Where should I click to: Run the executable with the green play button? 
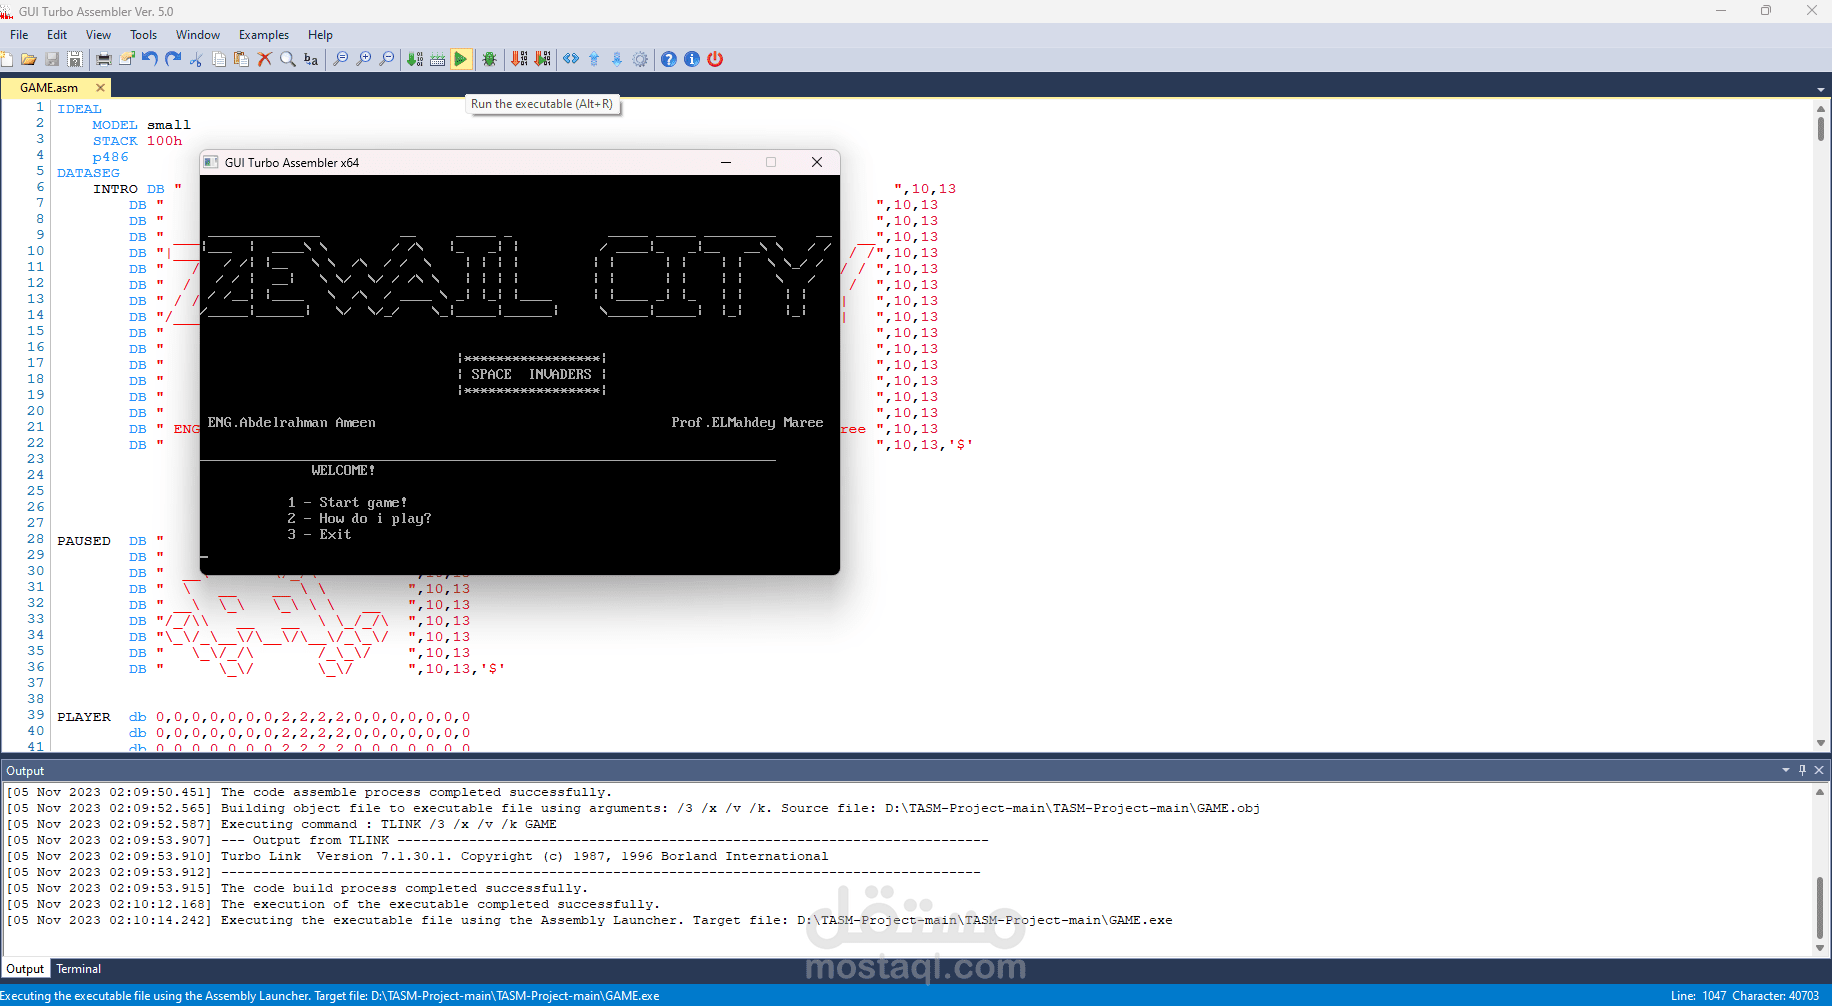(461, 60)
